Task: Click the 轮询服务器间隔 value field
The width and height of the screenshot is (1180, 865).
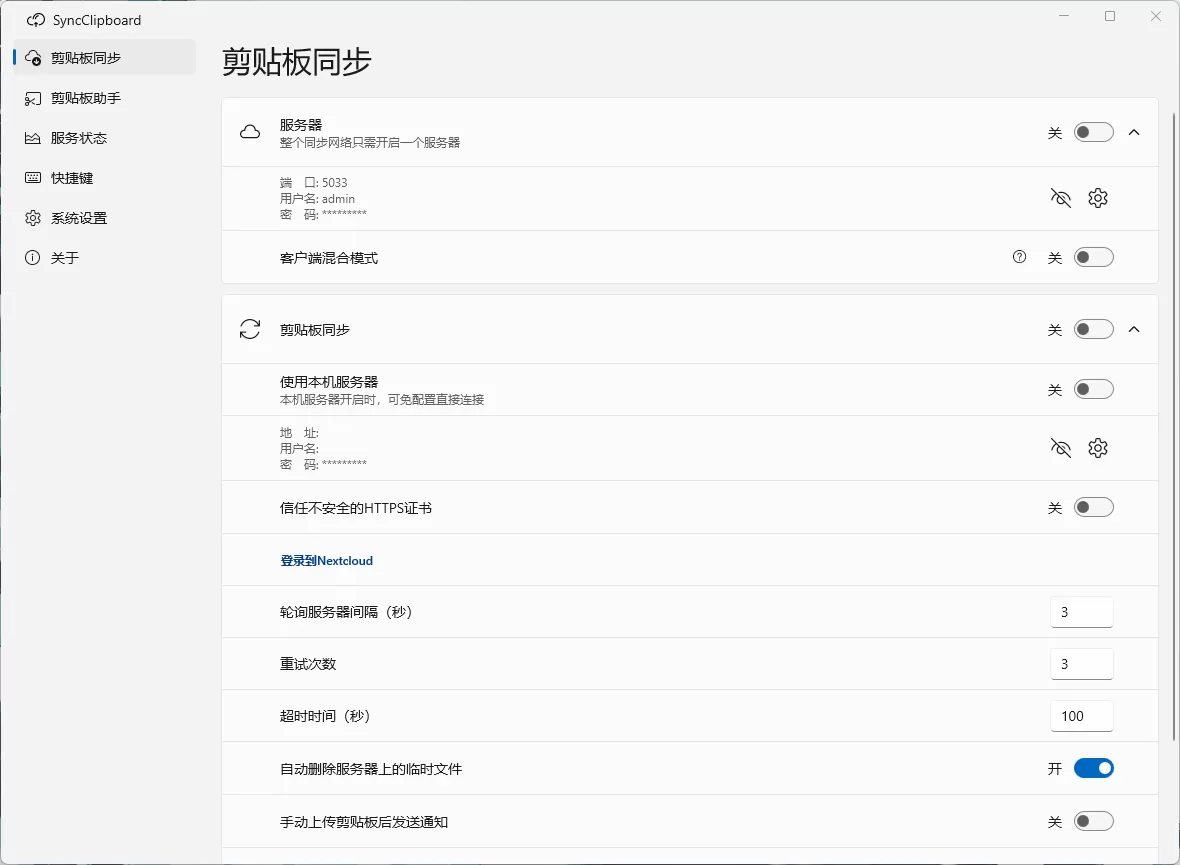Action: pos(1081,612)
